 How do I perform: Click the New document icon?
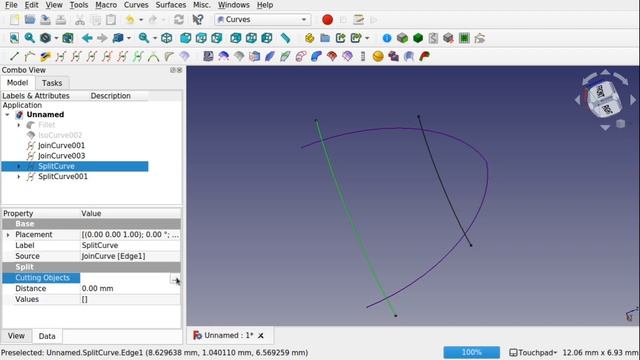tap(15, 20)
